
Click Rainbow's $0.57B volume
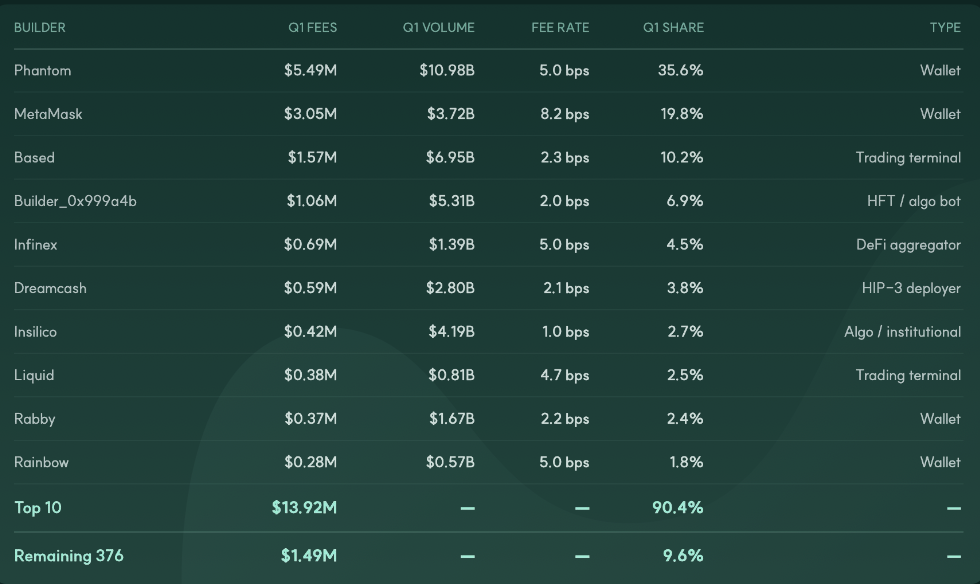pos(450,462)
